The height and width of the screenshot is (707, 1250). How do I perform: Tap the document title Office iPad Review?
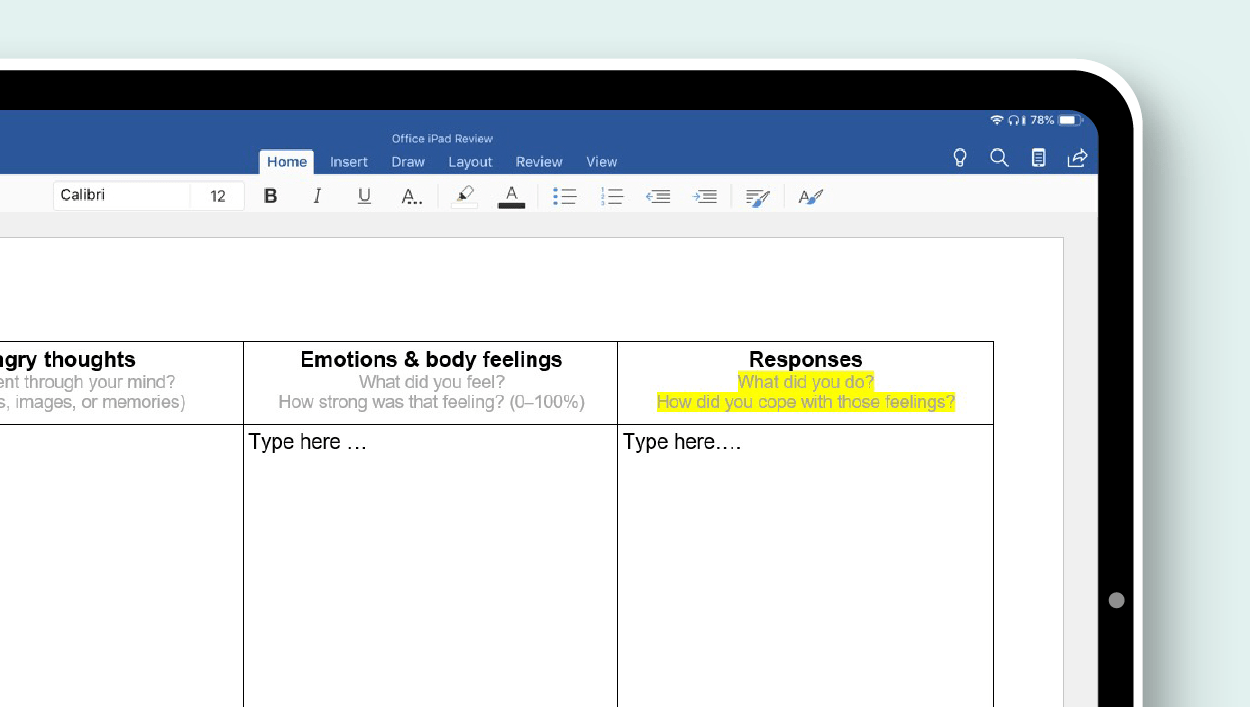click(x=442, y=139)
